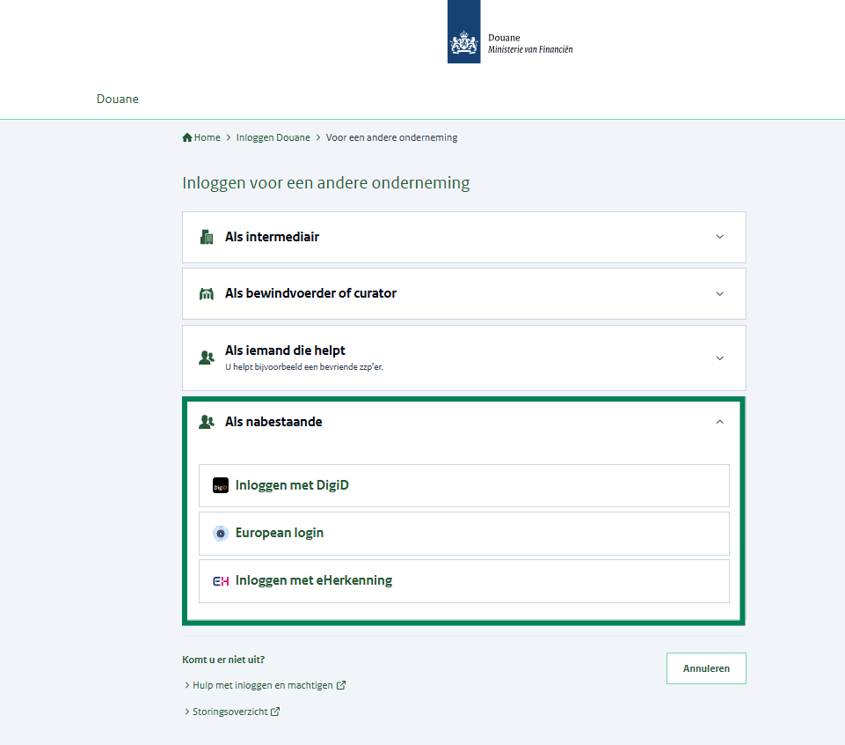Choose Inloggen met eHerkenning

[x=464, y=581]
